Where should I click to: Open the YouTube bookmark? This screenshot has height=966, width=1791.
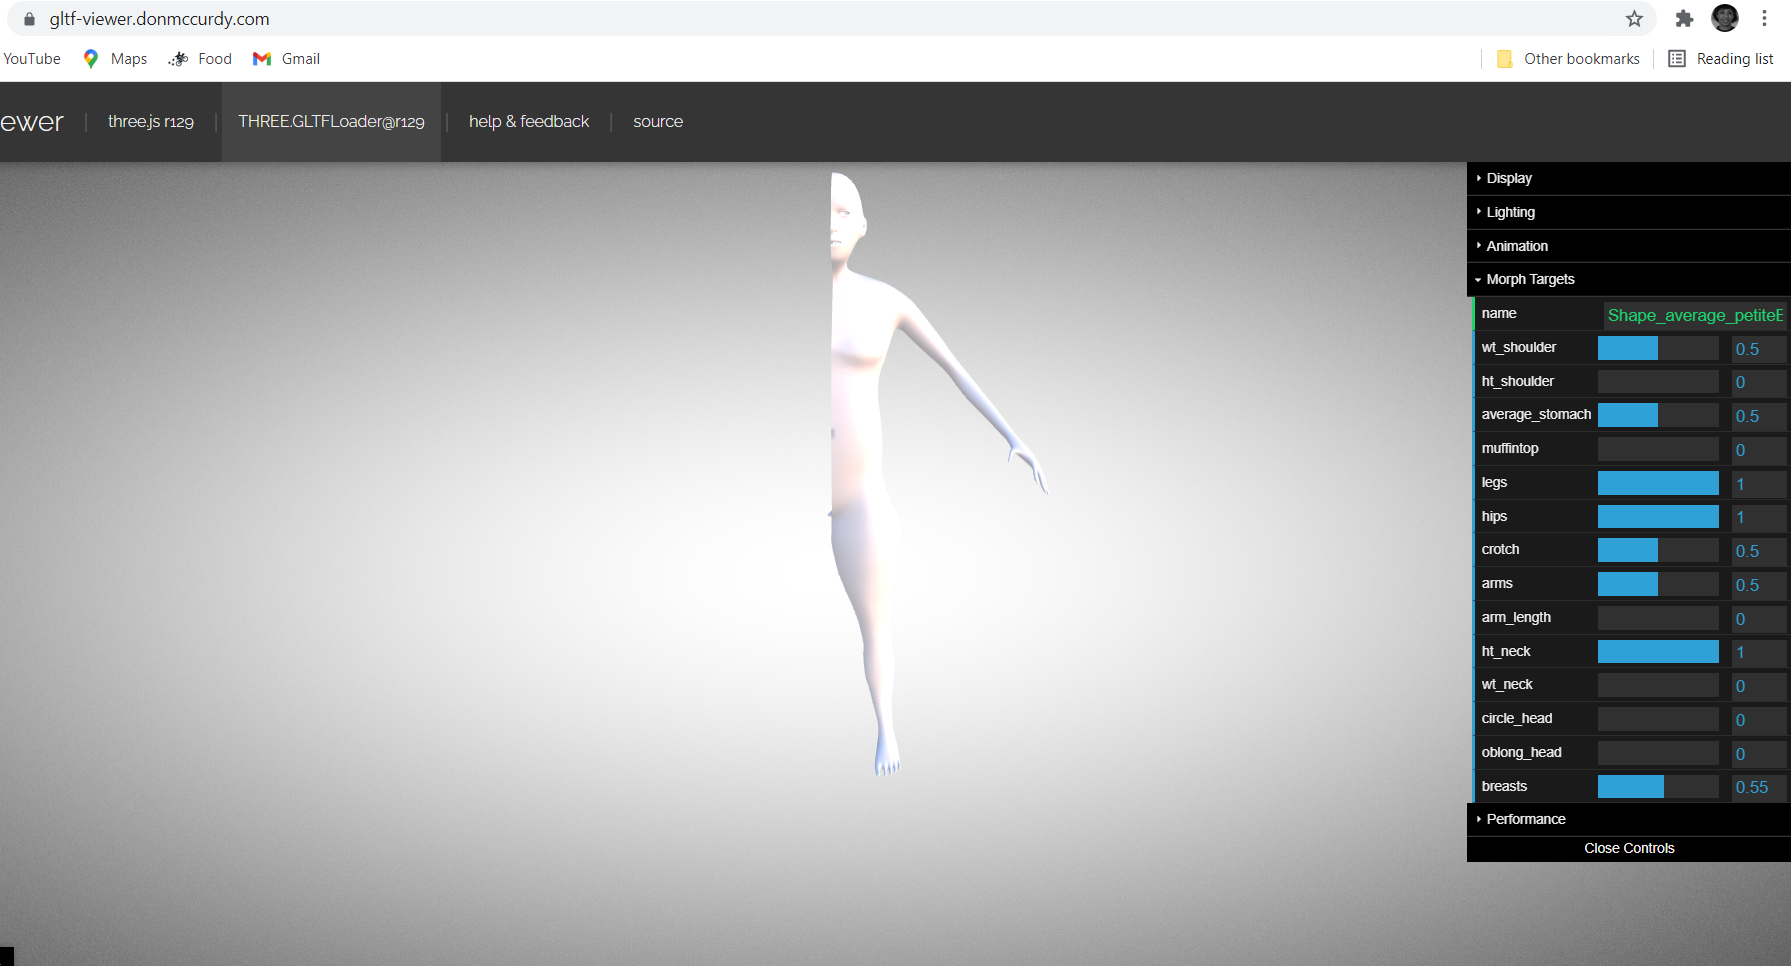pyautogui.click(x=31, y=58)
